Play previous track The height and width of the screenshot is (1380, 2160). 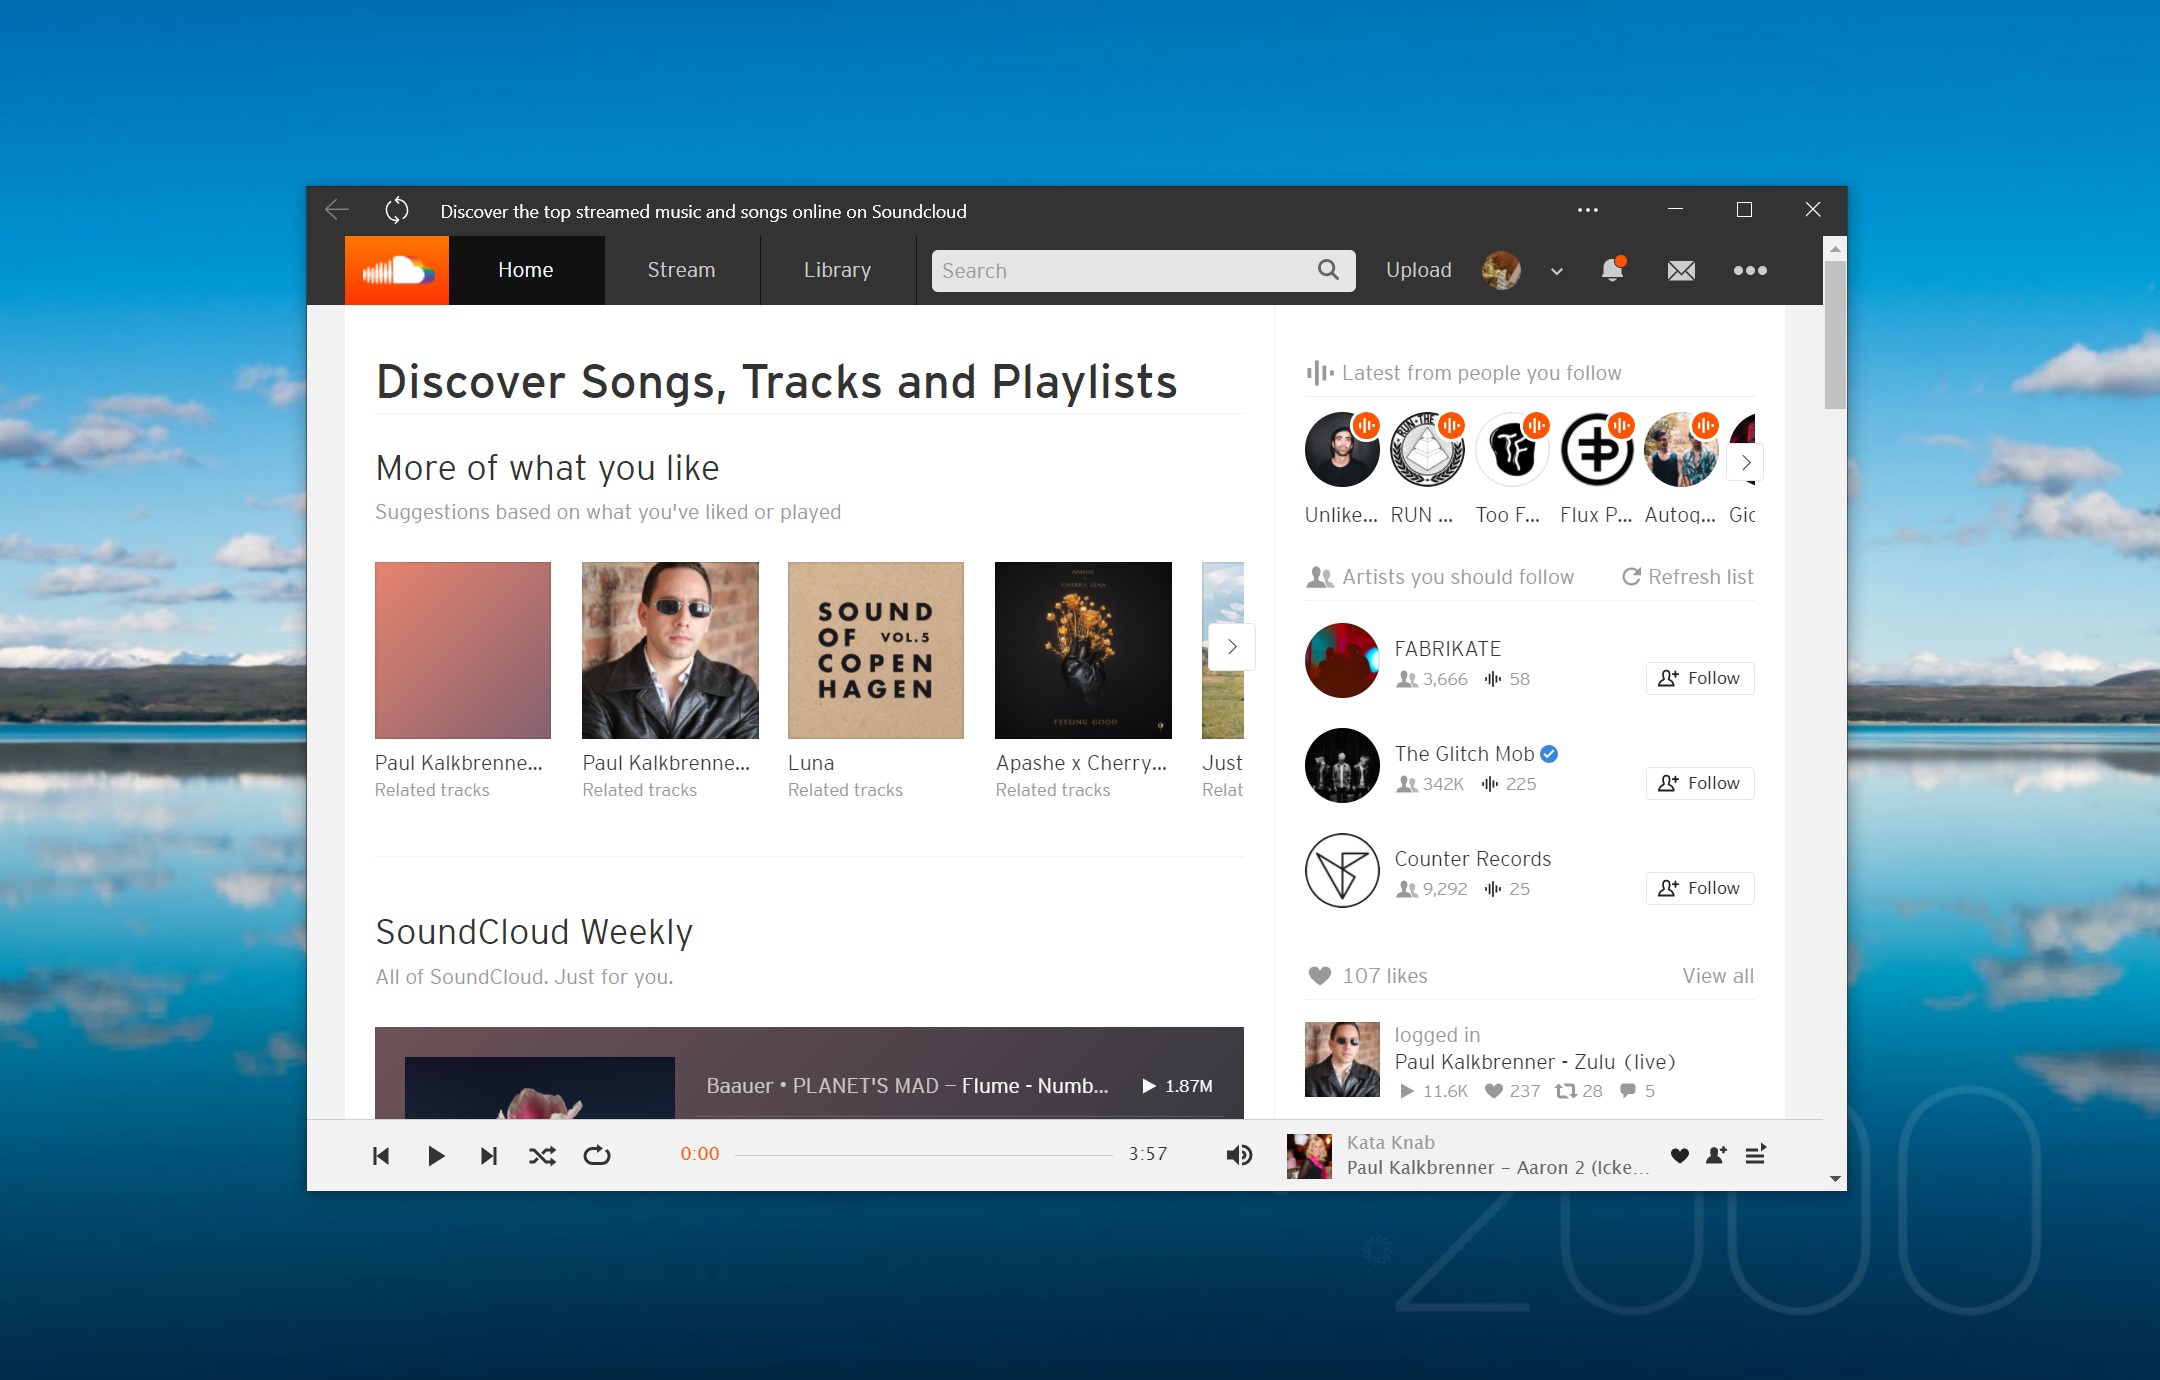point(381,1156)
